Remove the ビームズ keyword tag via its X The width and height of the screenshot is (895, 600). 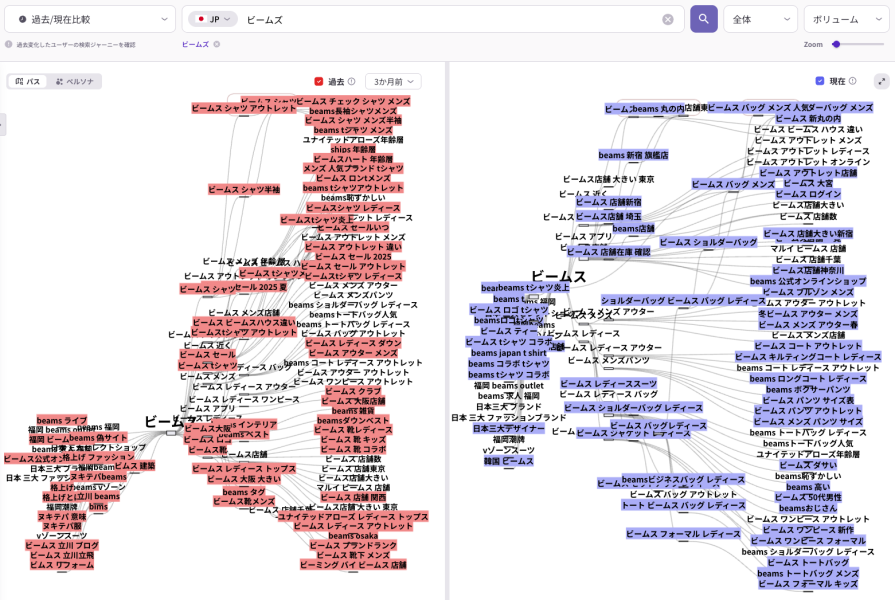click(x=217, y=44)
